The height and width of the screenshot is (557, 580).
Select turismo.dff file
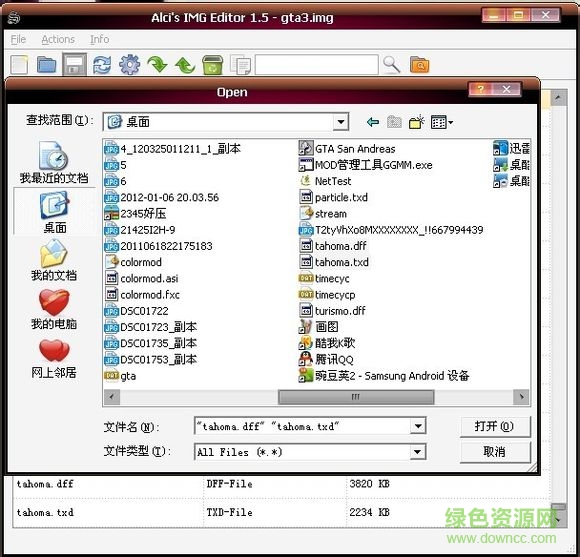click(332, 311)
